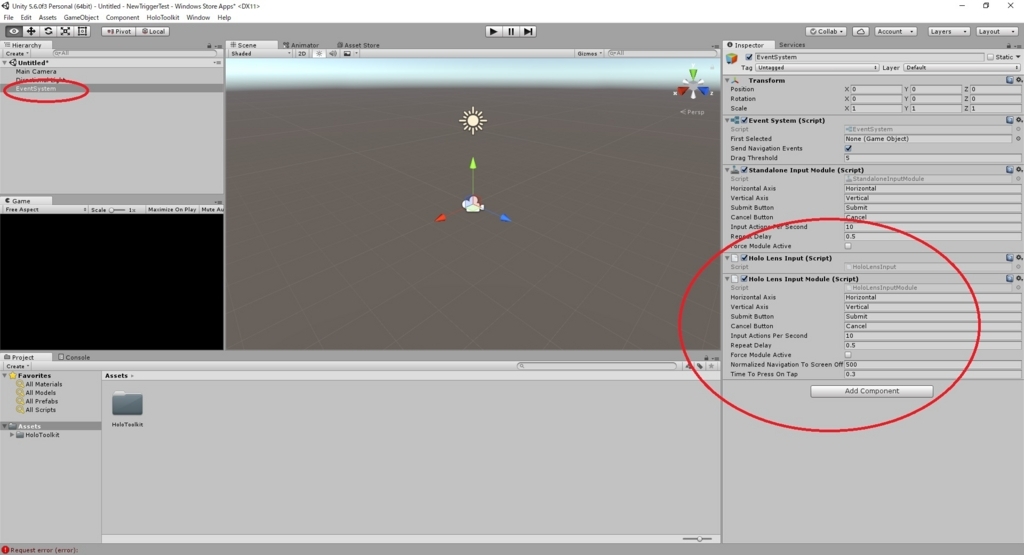The height and width of the screenshot is (555, 1024).
Task: Toggle Holo Lens Input Module enabled checkbox
Action: (x=744, y=279)
